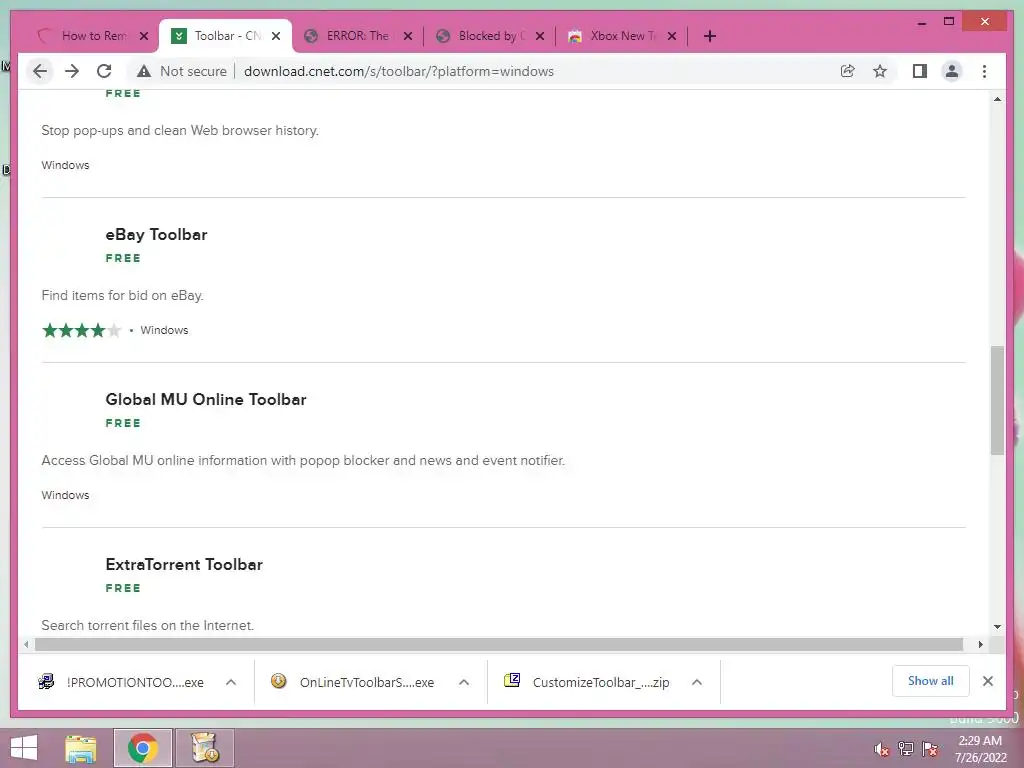Close the Blocked by tab

point(540,36)
